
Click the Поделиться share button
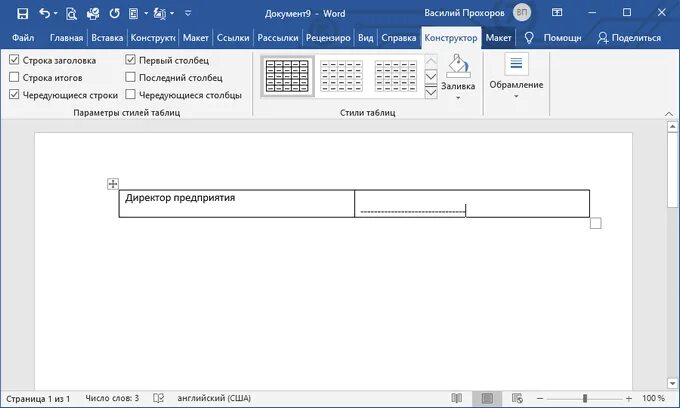[x=629, y=38]
